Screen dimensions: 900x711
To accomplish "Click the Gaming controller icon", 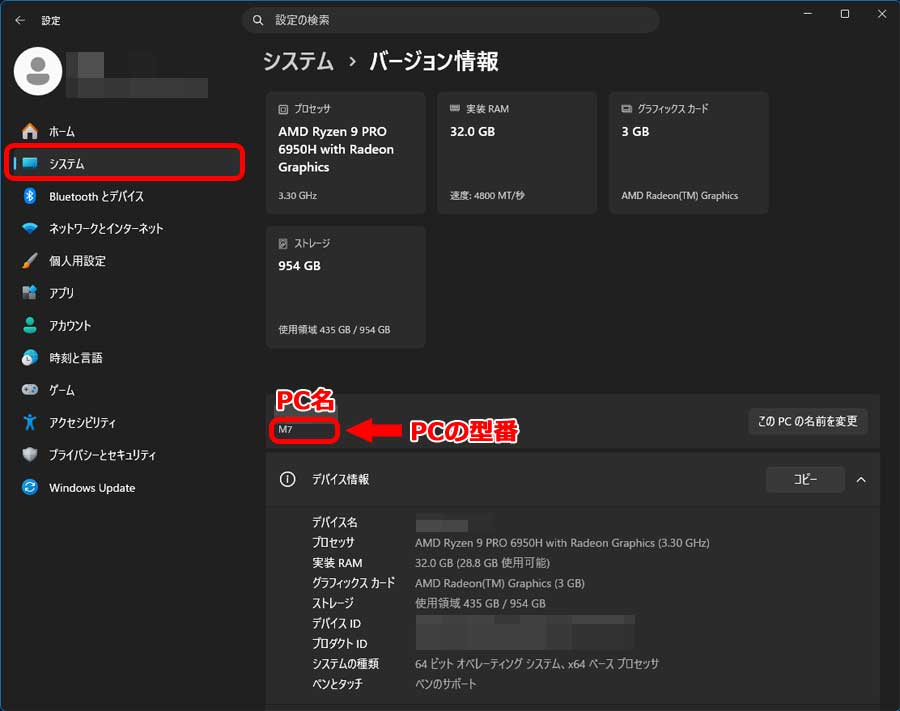I will click(30, 390).
